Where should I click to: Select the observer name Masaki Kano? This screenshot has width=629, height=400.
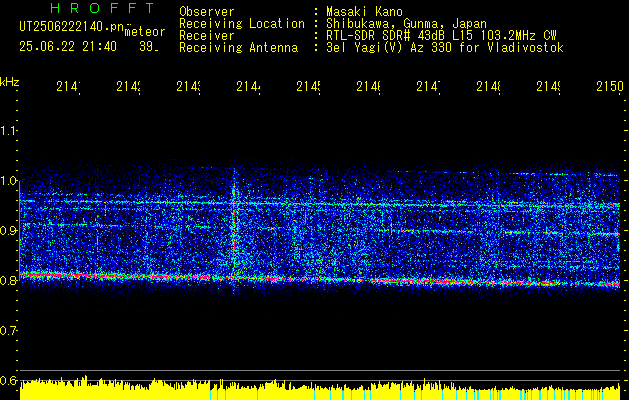pos(364,11)
